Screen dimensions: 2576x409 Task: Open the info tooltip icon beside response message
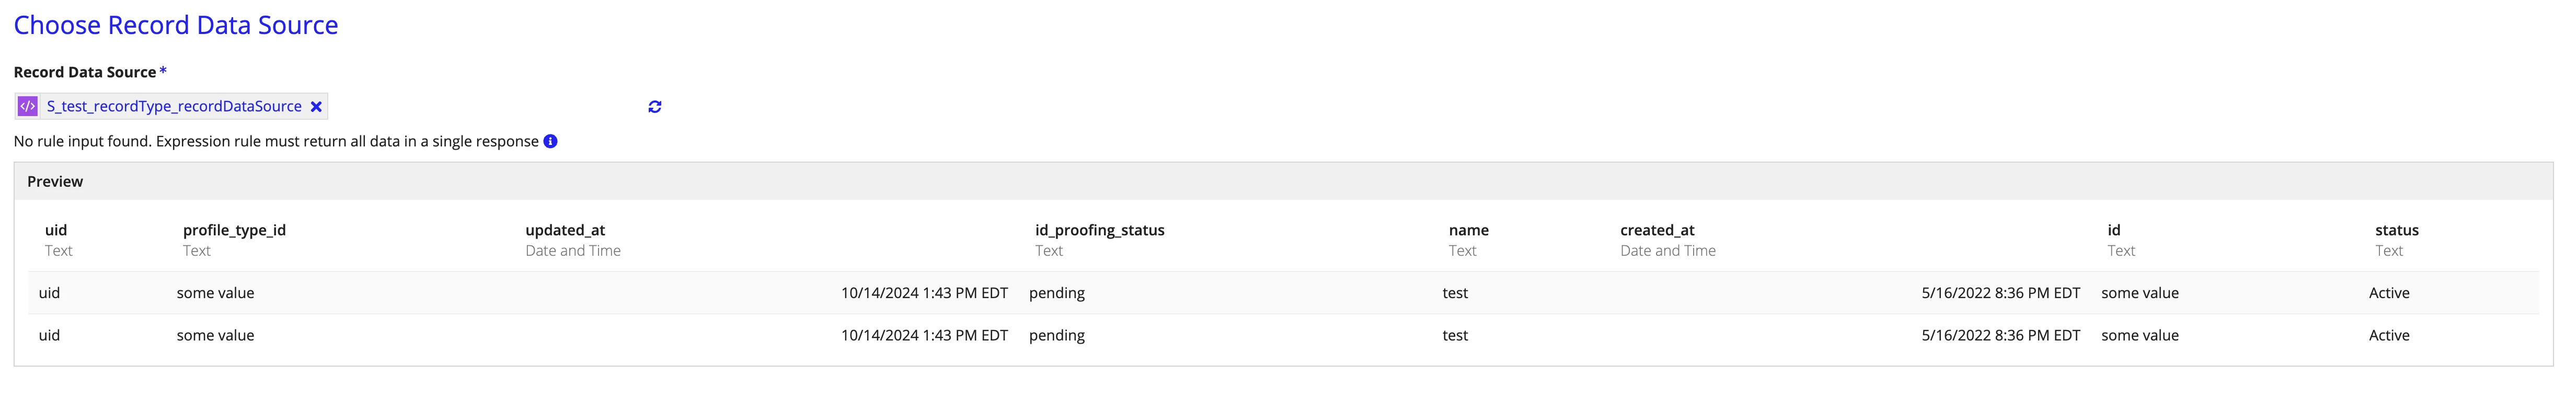pos(550,141)
